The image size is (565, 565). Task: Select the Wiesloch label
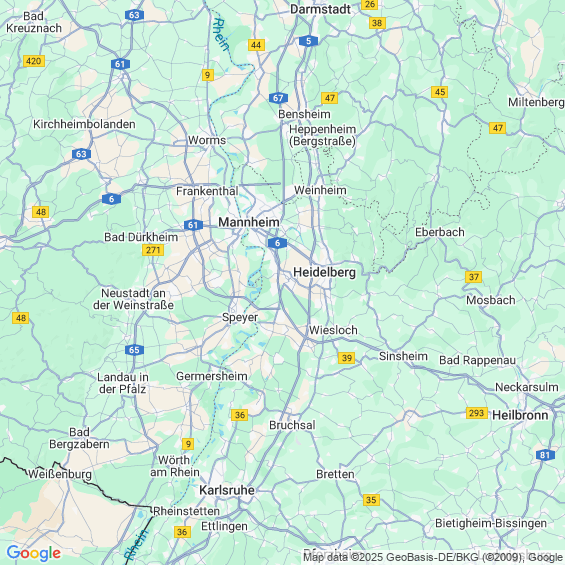pos(333,330)
